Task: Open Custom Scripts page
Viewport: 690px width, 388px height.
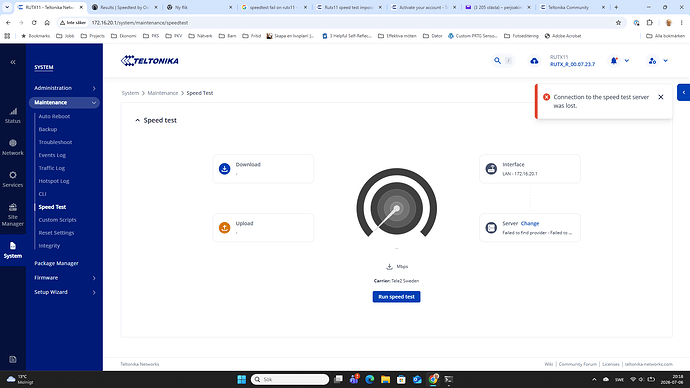Action: (x=57, y=220)
